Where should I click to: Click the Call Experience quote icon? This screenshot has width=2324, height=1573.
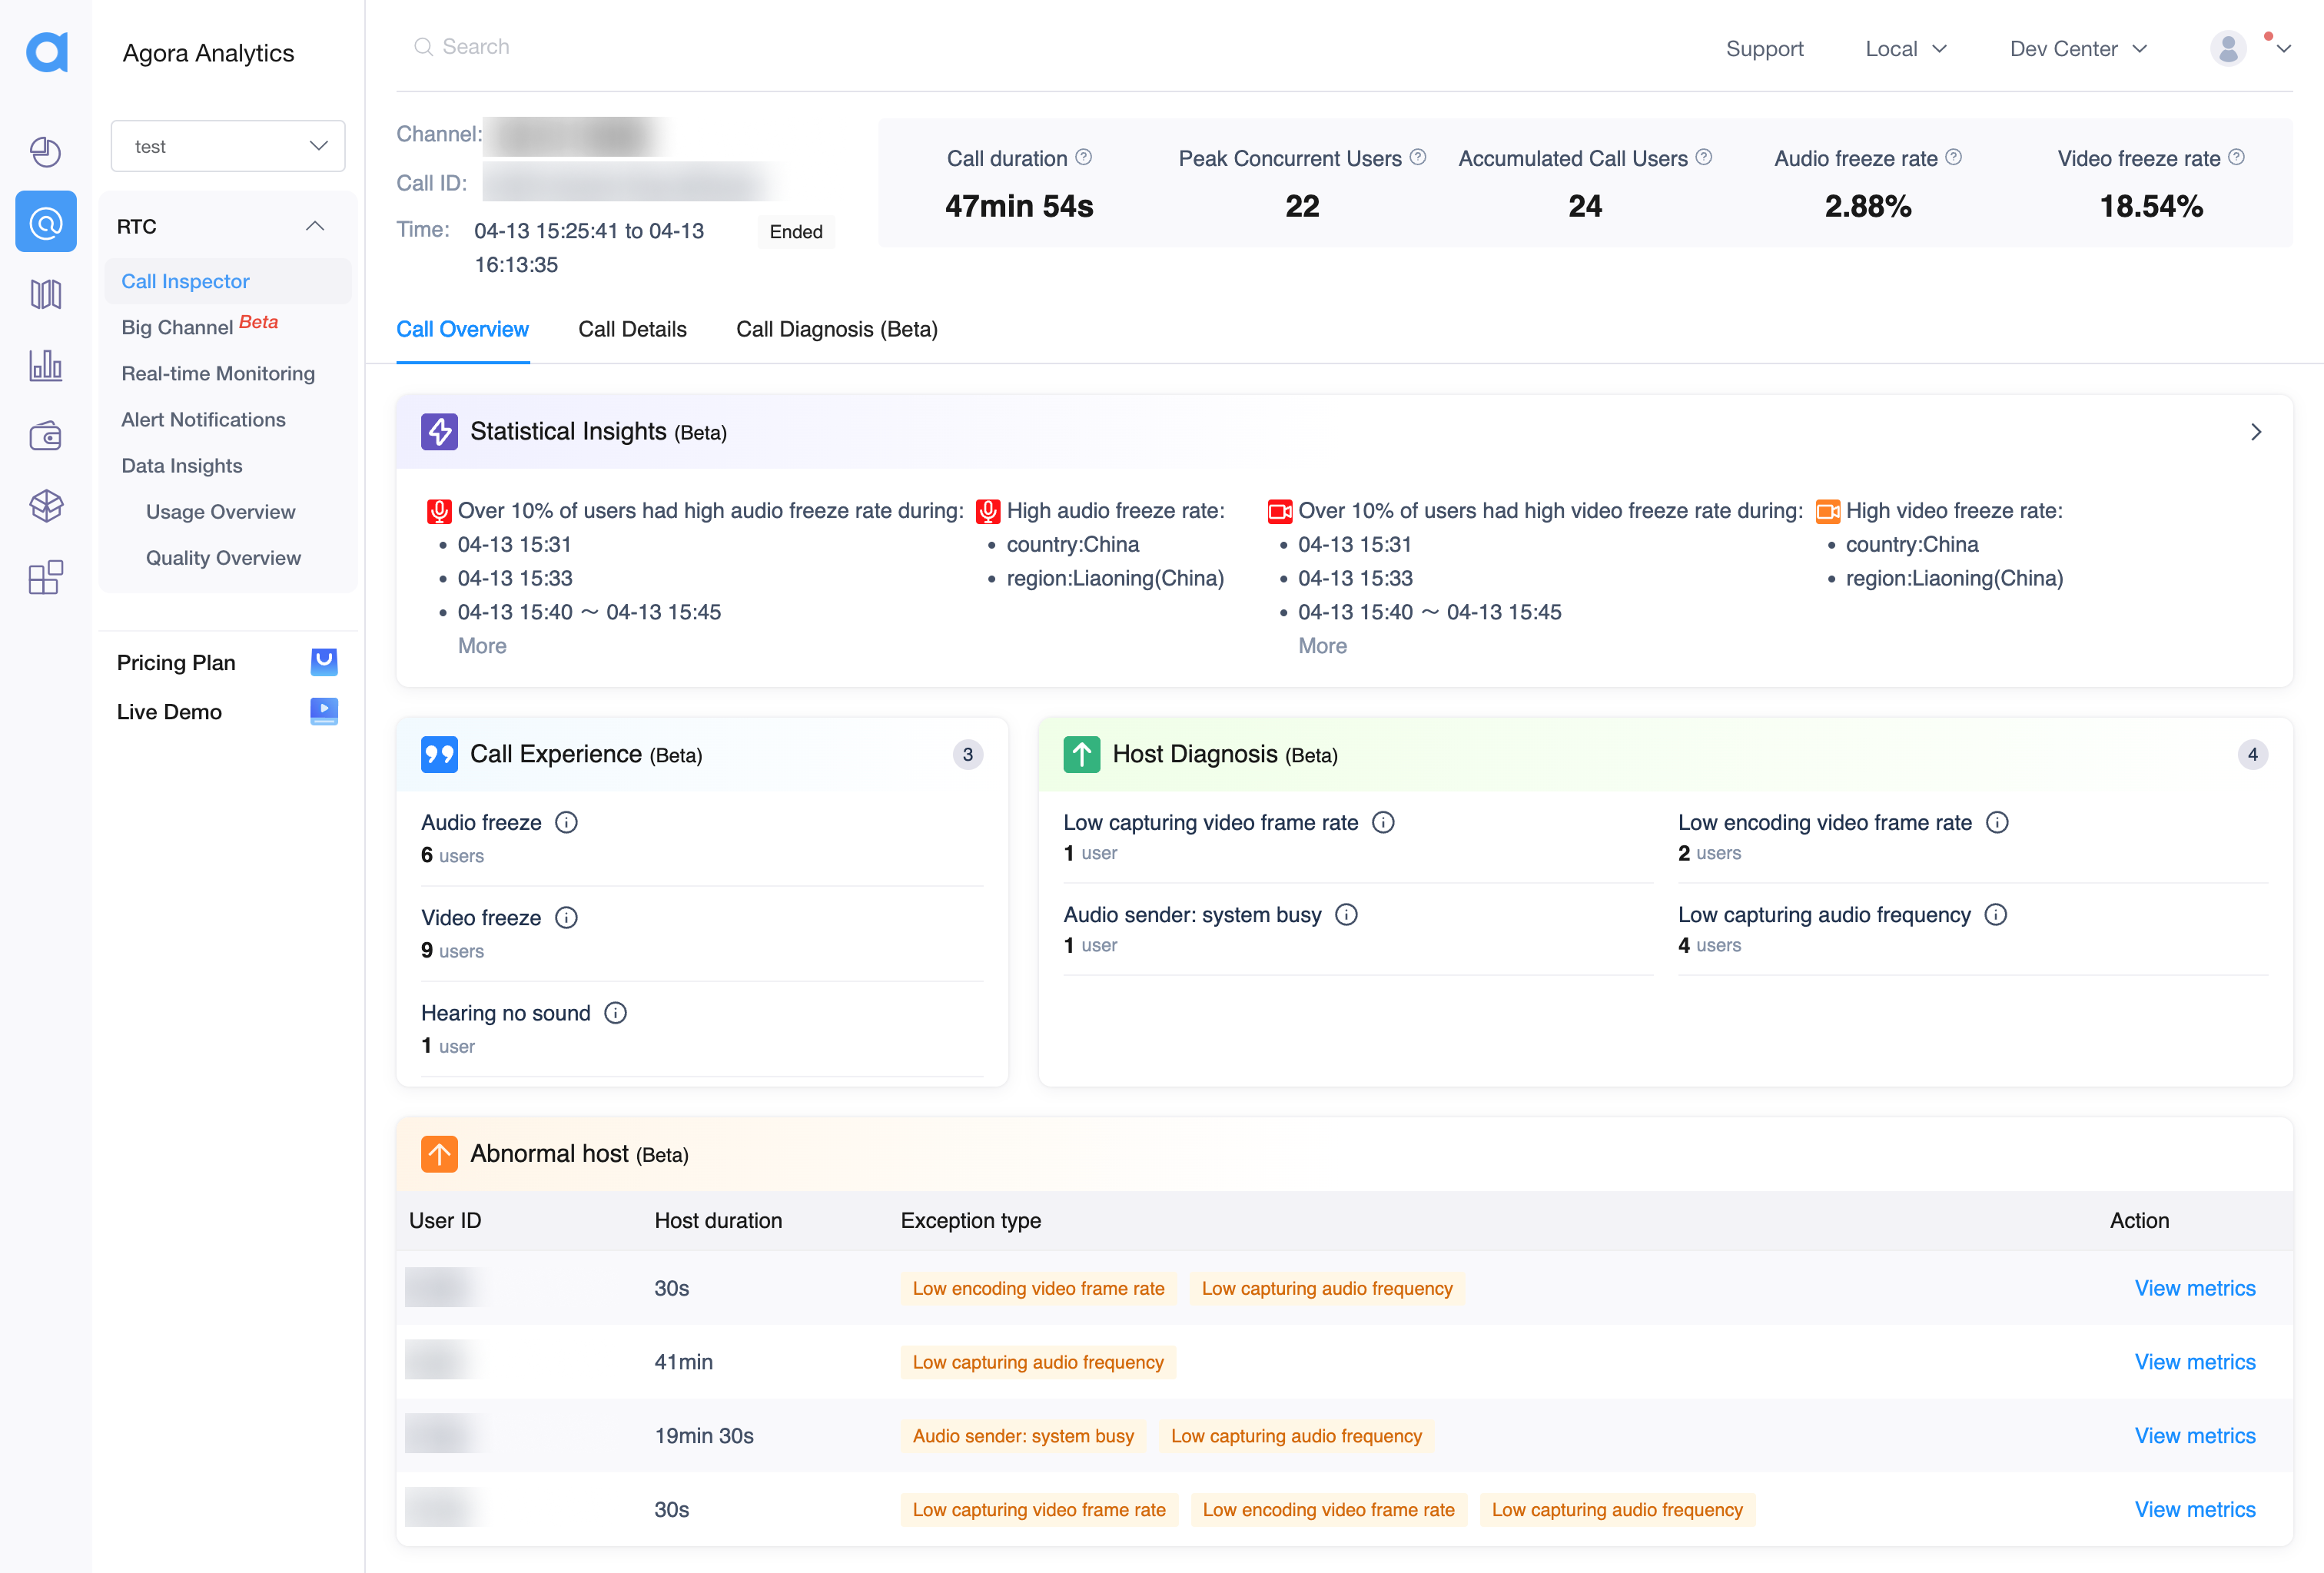pyautogui.click(x=439, y=754)
